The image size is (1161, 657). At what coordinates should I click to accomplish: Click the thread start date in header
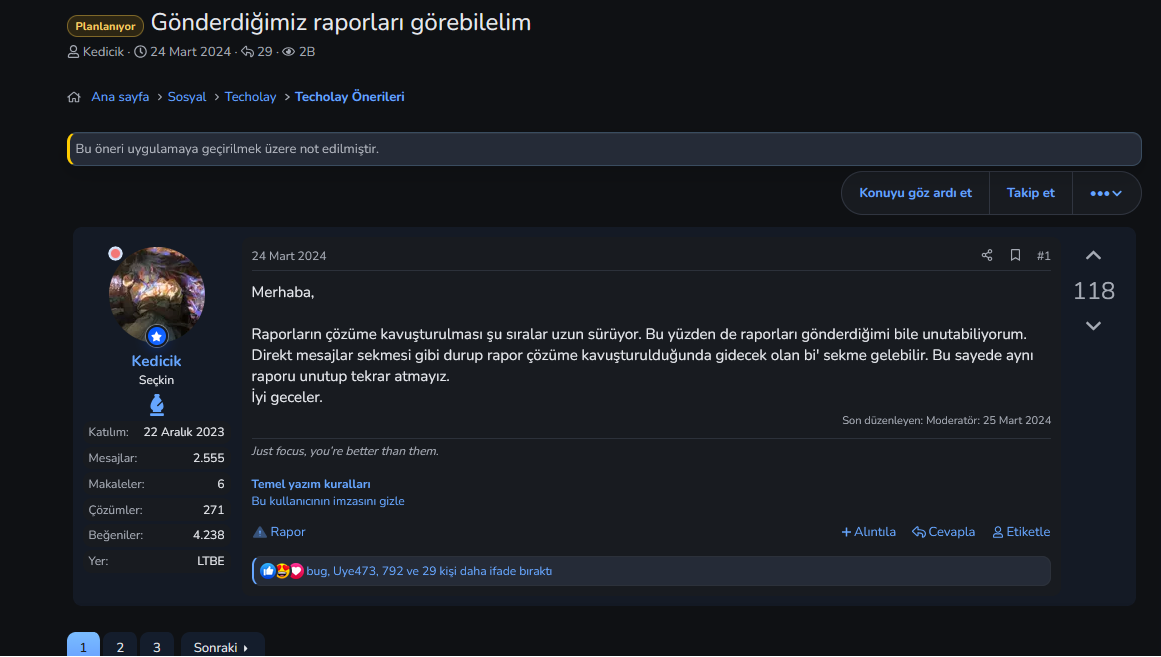click(x=190, y=52)
